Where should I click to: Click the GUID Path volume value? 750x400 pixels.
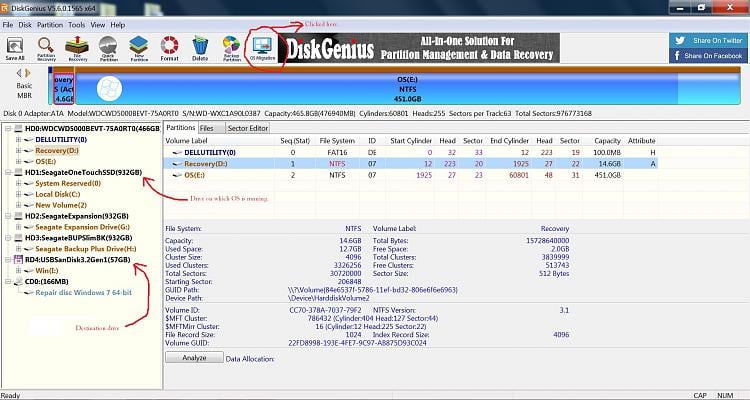coord(373,290)
